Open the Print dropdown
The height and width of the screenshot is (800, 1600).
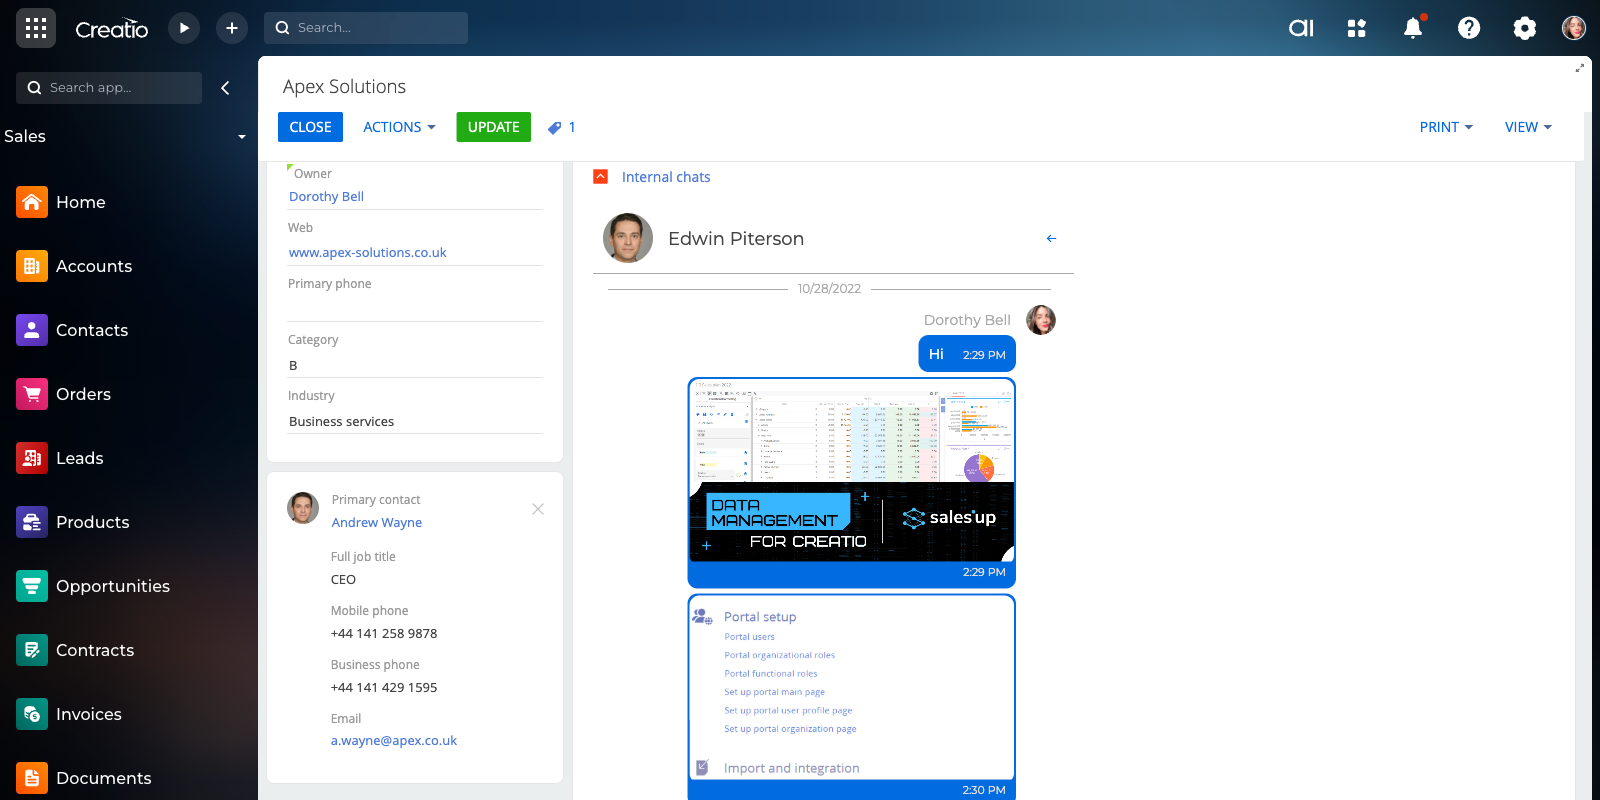[x=1445, y=127]
